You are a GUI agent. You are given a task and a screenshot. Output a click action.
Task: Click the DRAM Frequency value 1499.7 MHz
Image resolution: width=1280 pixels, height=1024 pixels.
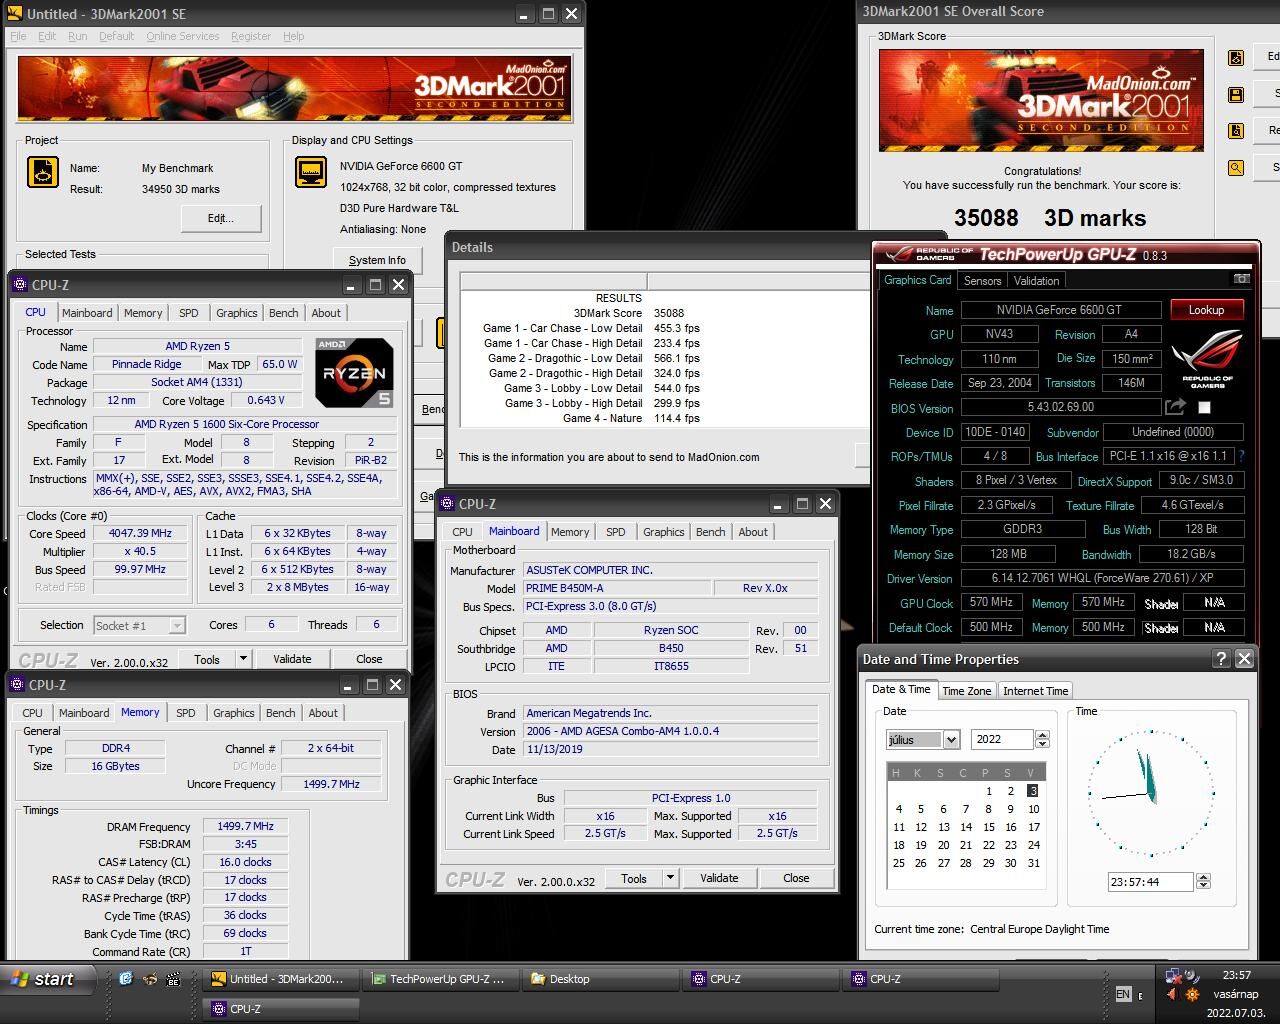coord(245,826)
